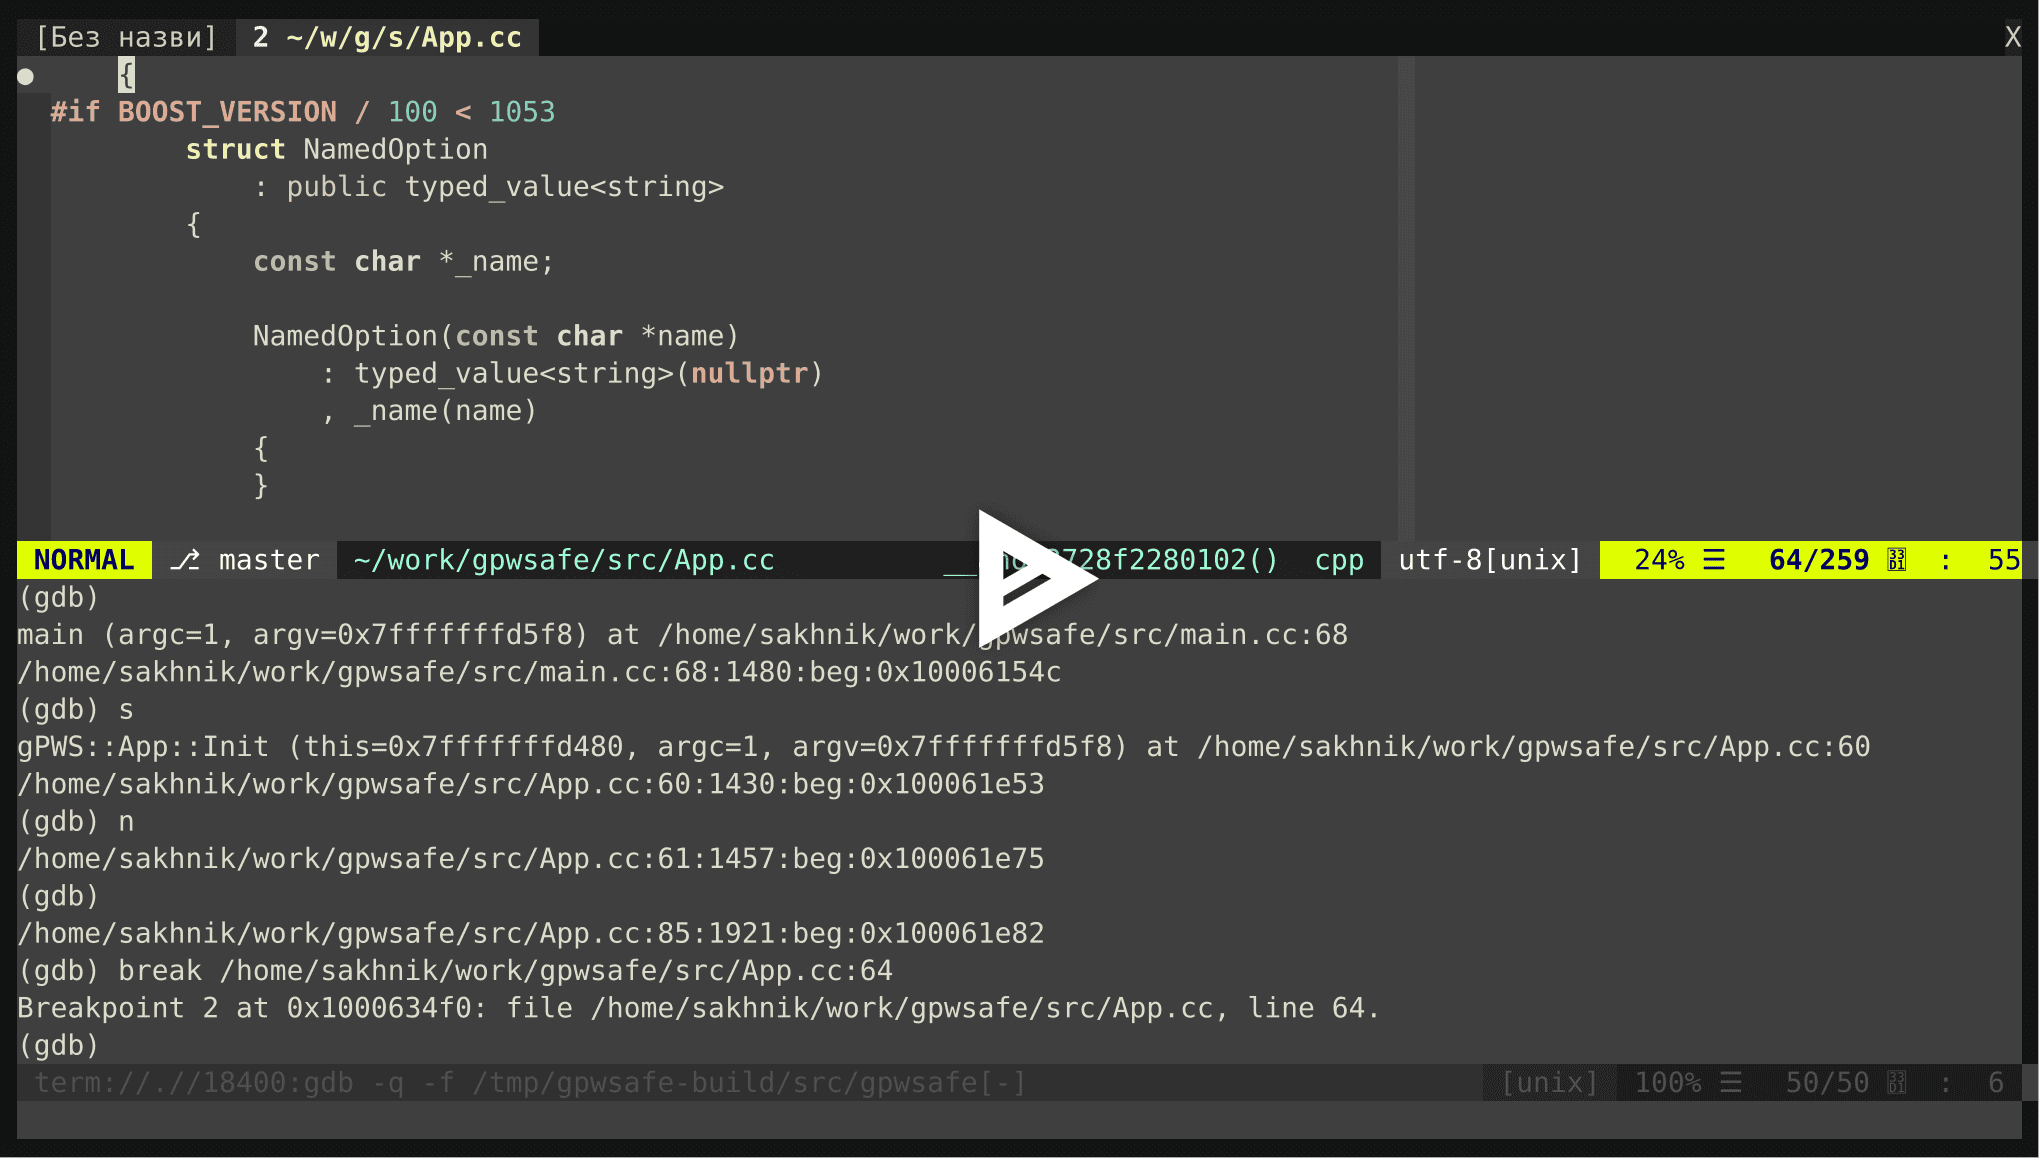Click the git branch icon beside master

pos(185,560)
